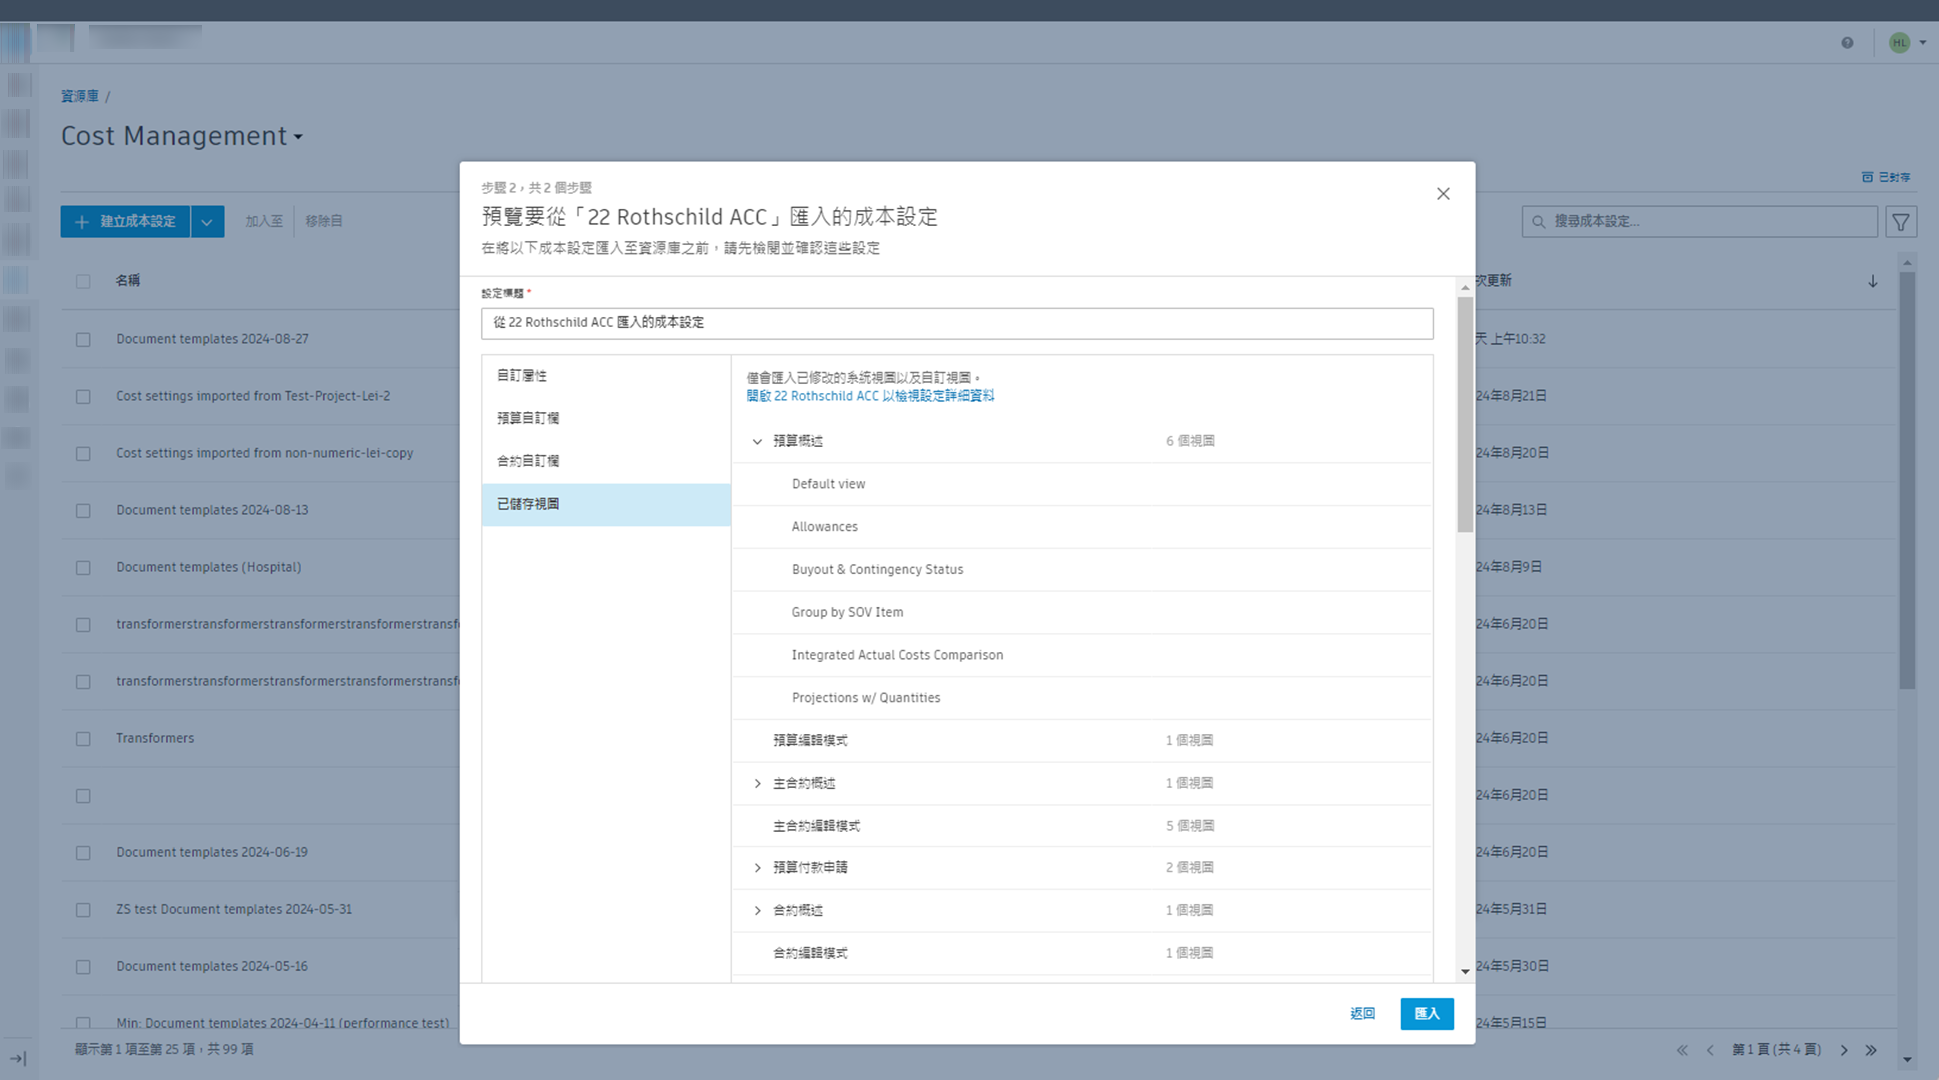Expand the 主合約概述 group
The image size is (1939, 1080).
(x=757, y=783)
